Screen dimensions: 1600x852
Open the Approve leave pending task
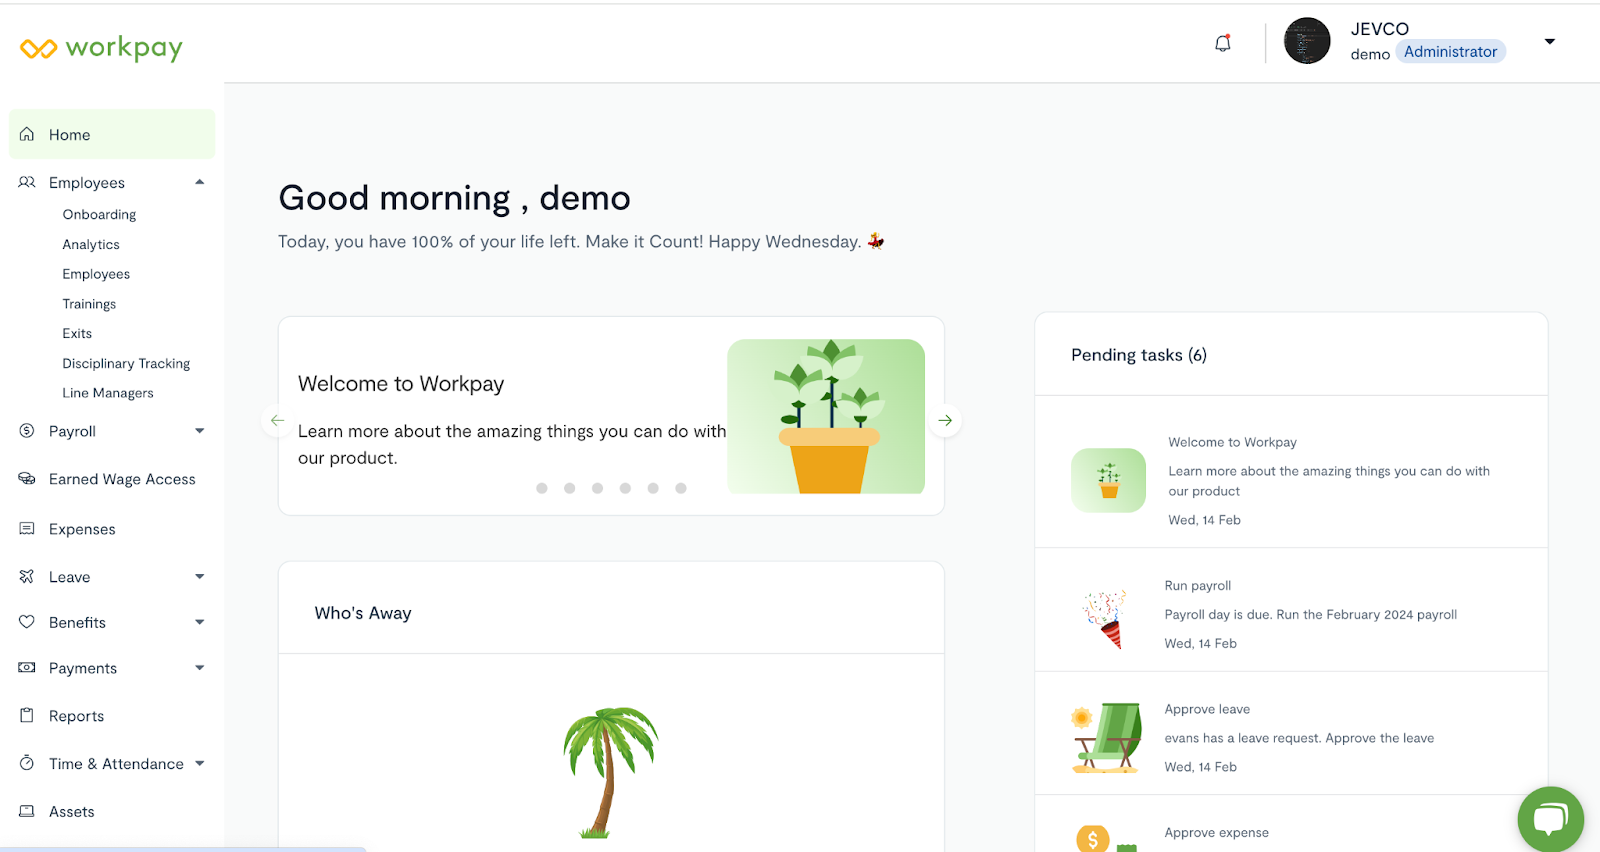tap(1291, 734)
